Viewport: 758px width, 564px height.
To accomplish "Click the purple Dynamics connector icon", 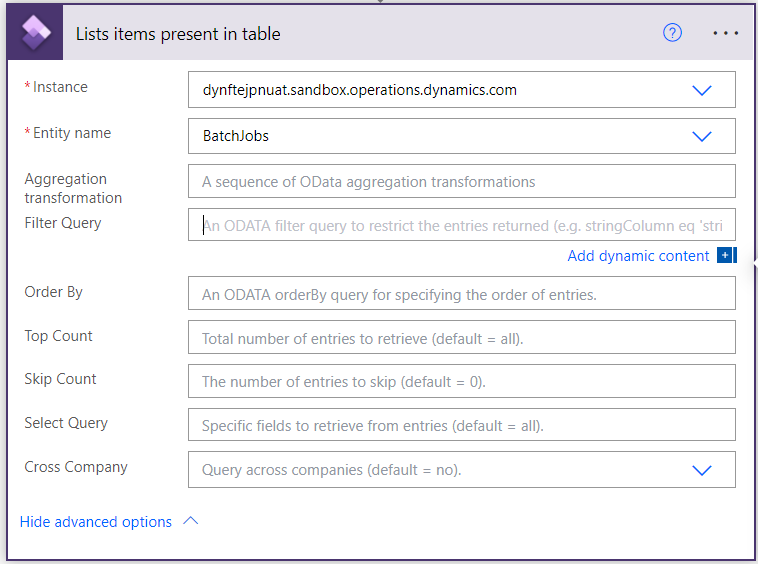I will click(x=35, y=32).
